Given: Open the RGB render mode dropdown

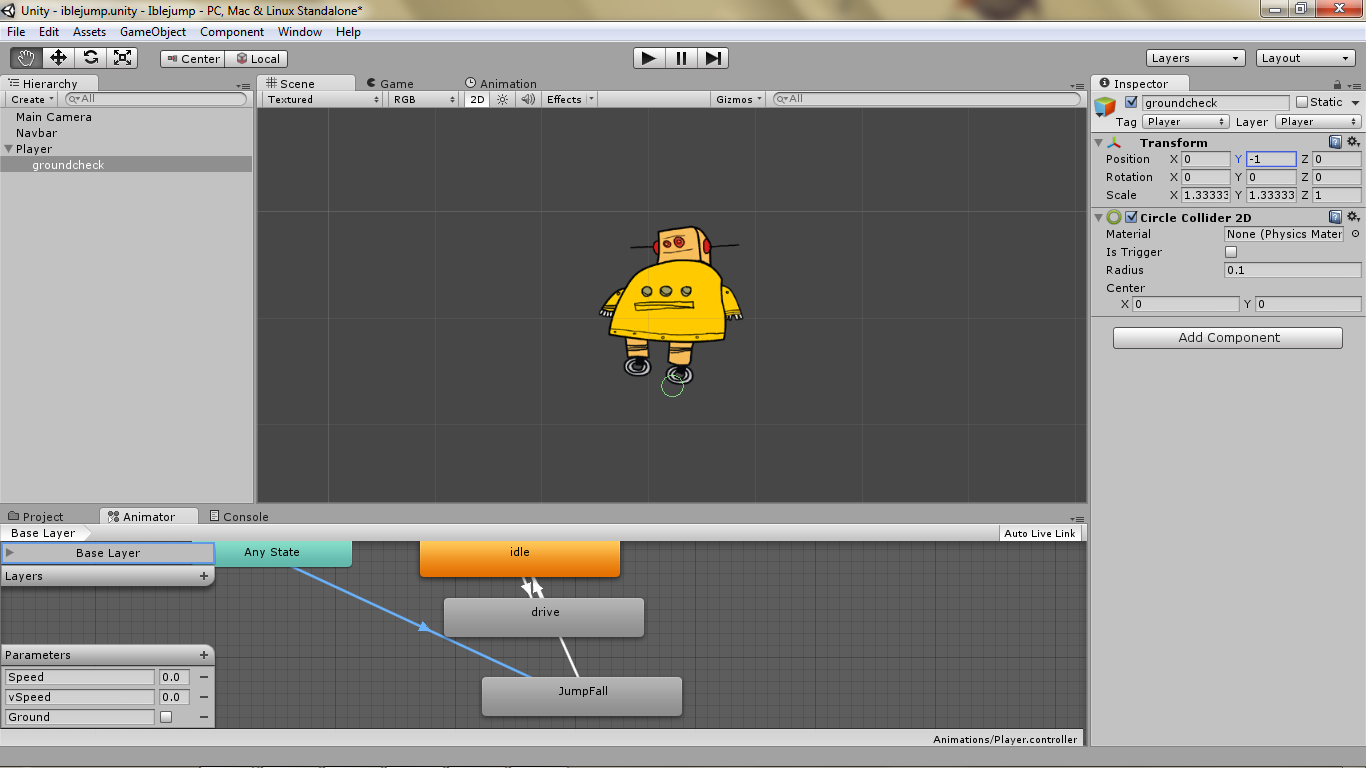Looking at the screenshot, I should point(424,99).
